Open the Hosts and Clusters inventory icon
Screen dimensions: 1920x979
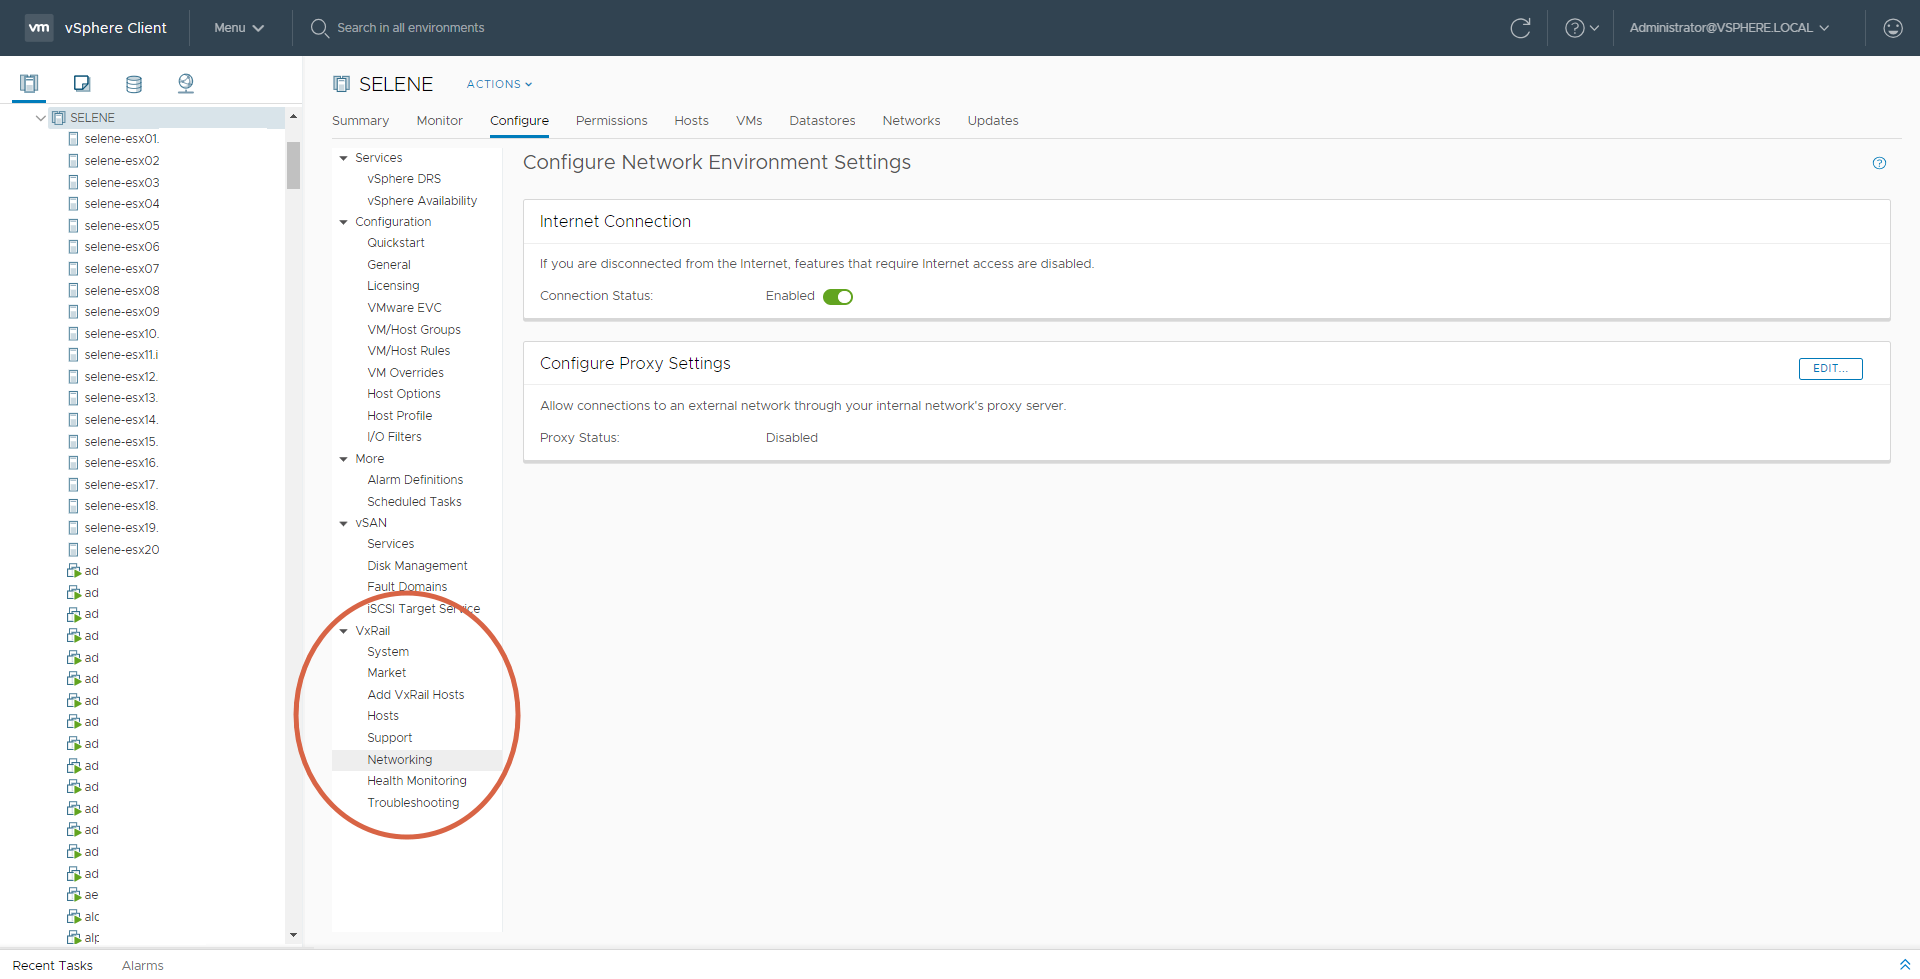click(x=29, y=84)
